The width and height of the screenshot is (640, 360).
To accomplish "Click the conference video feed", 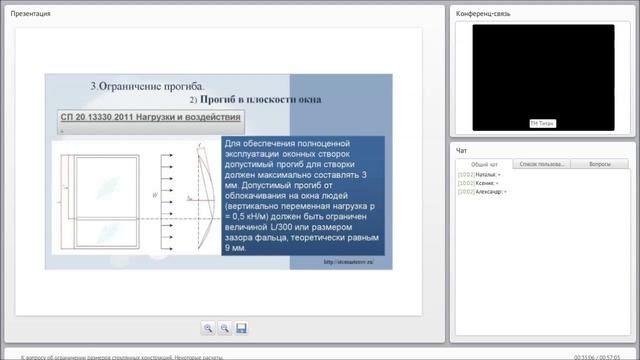I will pos(543,78).
